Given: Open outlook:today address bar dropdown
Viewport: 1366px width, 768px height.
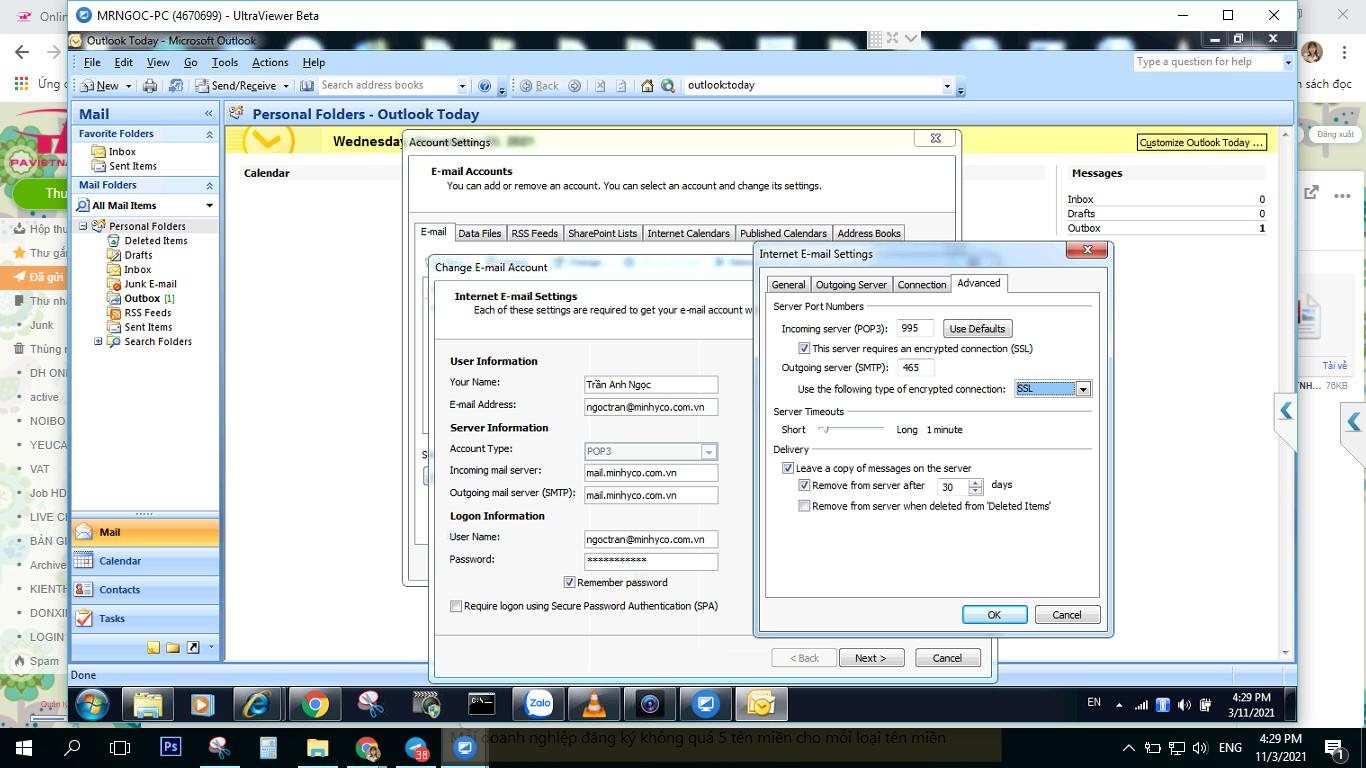Looking at the screenshot, I should pos(947,86).
